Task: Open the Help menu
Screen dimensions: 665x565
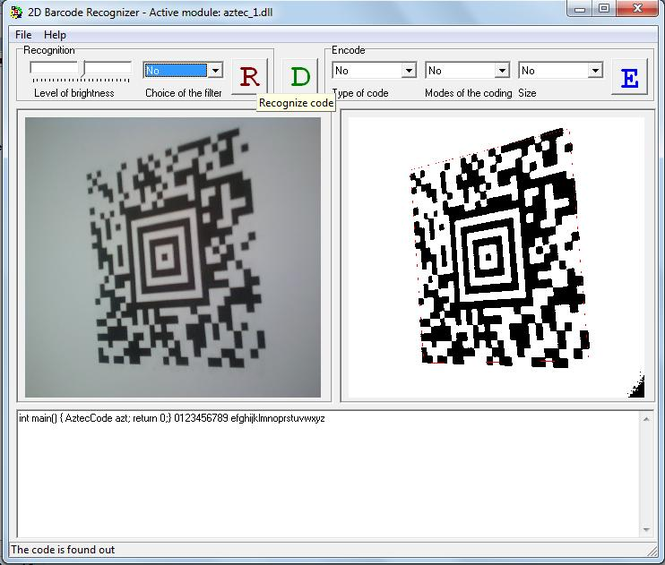Action: (x=55, y=35)
